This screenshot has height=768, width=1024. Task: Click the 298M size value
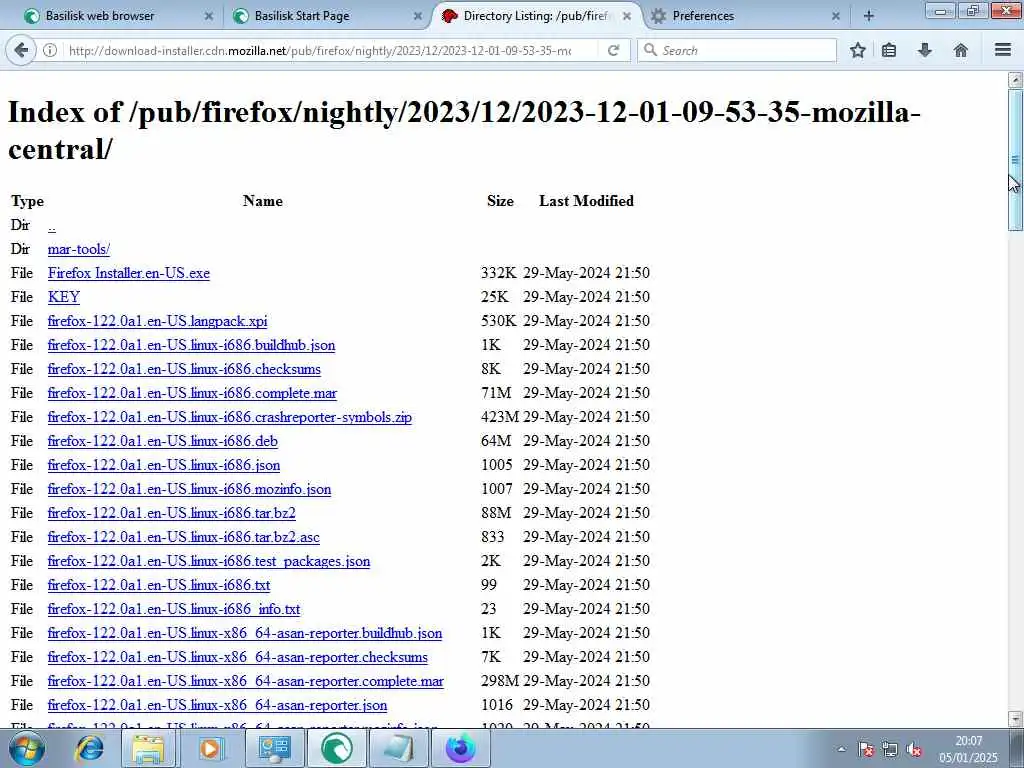[x=500, y=681]
